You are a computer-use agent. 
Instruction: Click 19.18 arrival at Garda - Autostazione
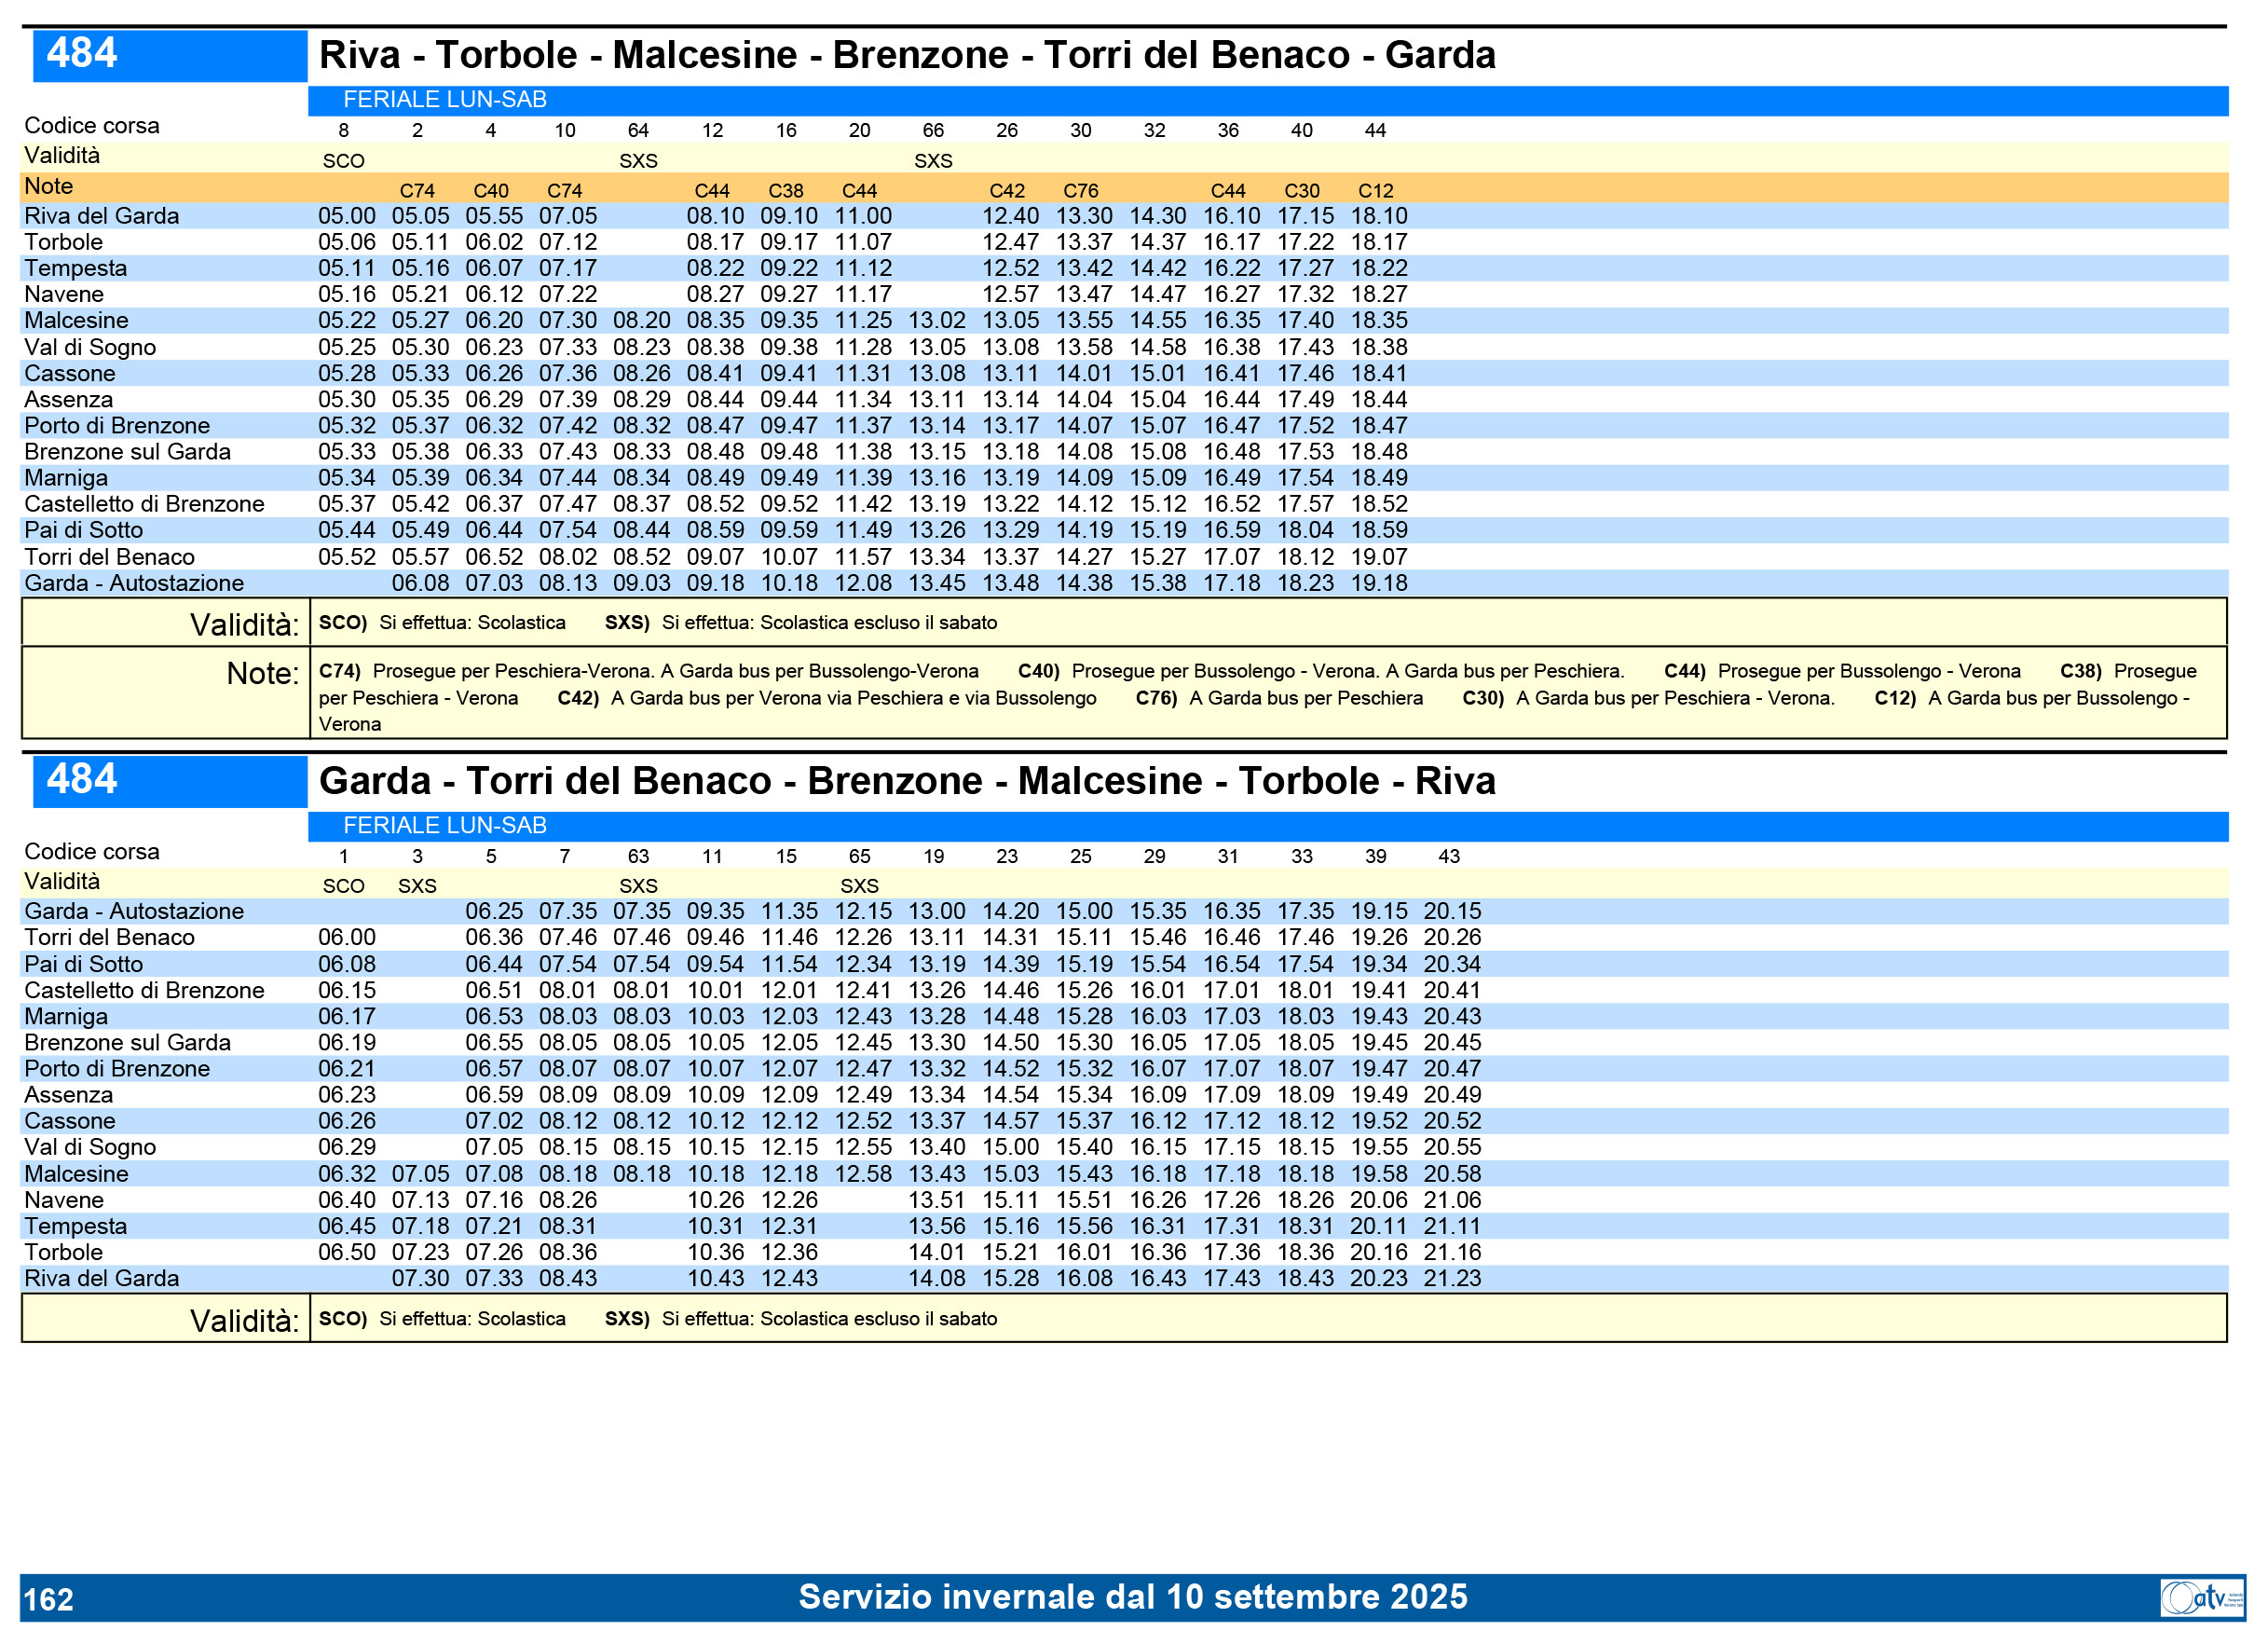pyautogui.click(x=1378, y=583)
